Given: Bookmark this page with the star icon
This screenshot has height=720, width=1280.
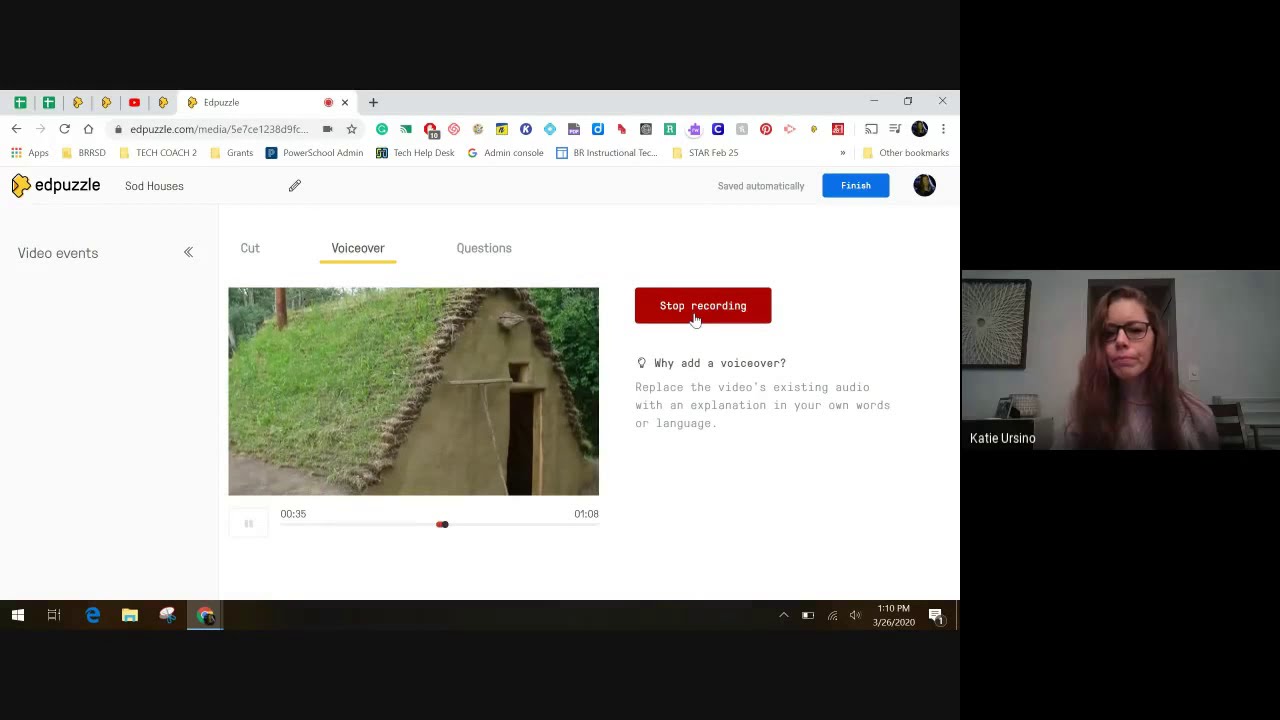Looking at the screenshot, I should coord(351,129).
